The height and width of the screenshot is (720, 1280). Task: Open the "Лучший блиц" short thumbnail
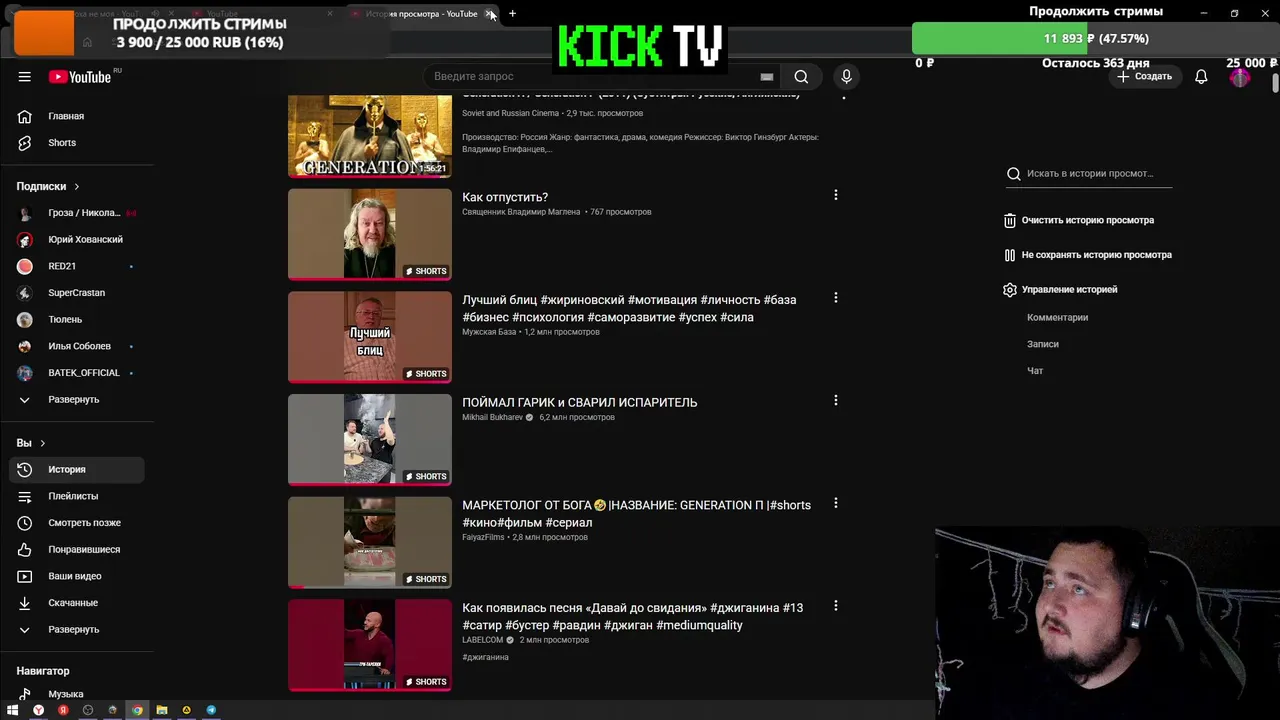pos(370,337)
